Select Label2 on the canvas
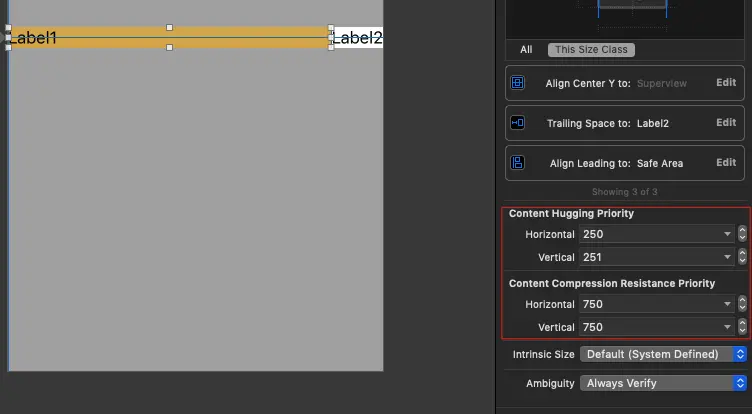This screenshot has width=752, height=414. click(358, 37)
